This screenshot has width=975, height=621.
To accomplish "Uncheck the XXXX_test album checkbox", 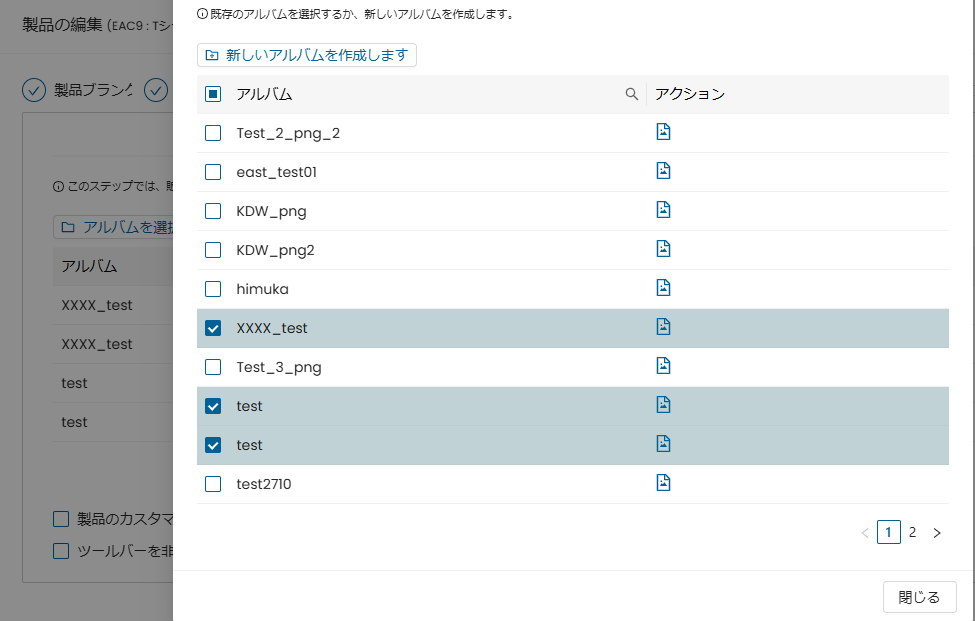I will pos(213,328).
